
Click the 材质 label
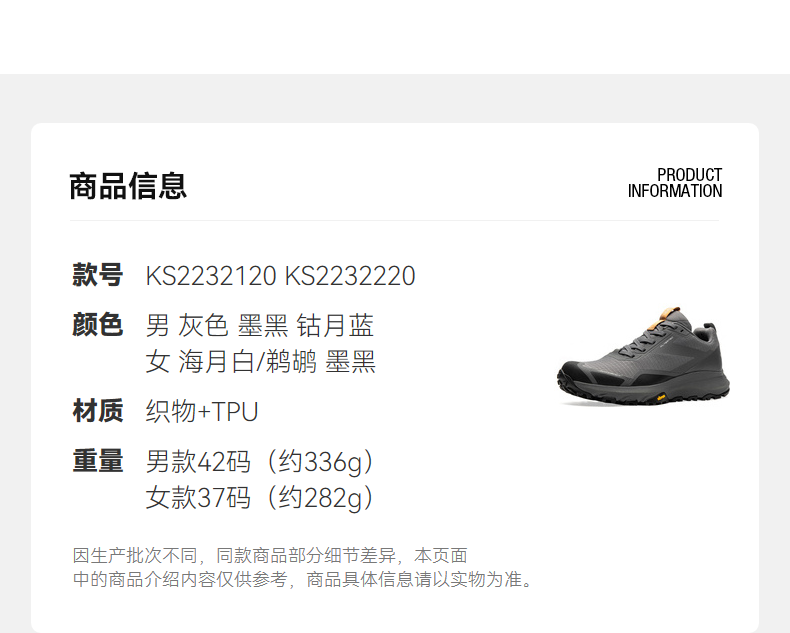coord(97,410)
